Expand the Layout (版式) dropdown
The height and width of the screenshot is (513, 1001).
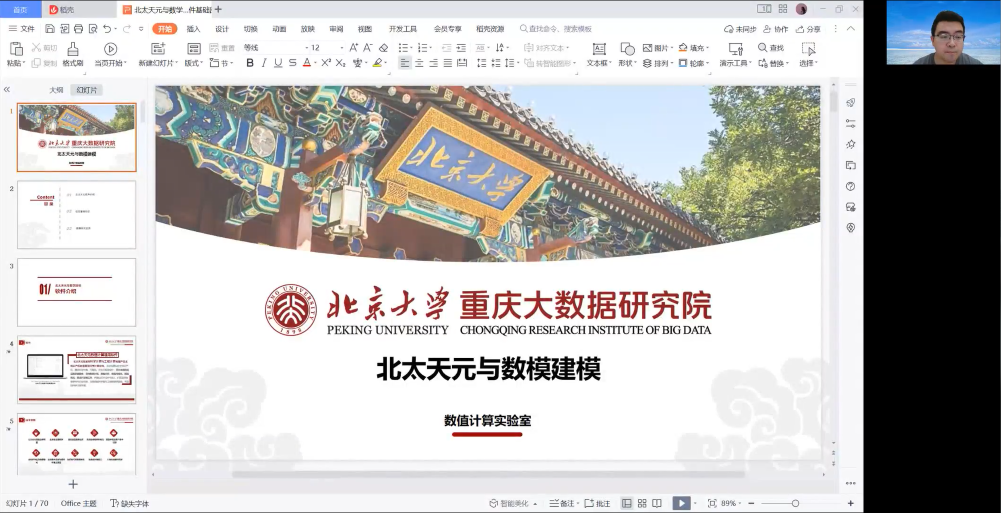click(x=203, y=63)
